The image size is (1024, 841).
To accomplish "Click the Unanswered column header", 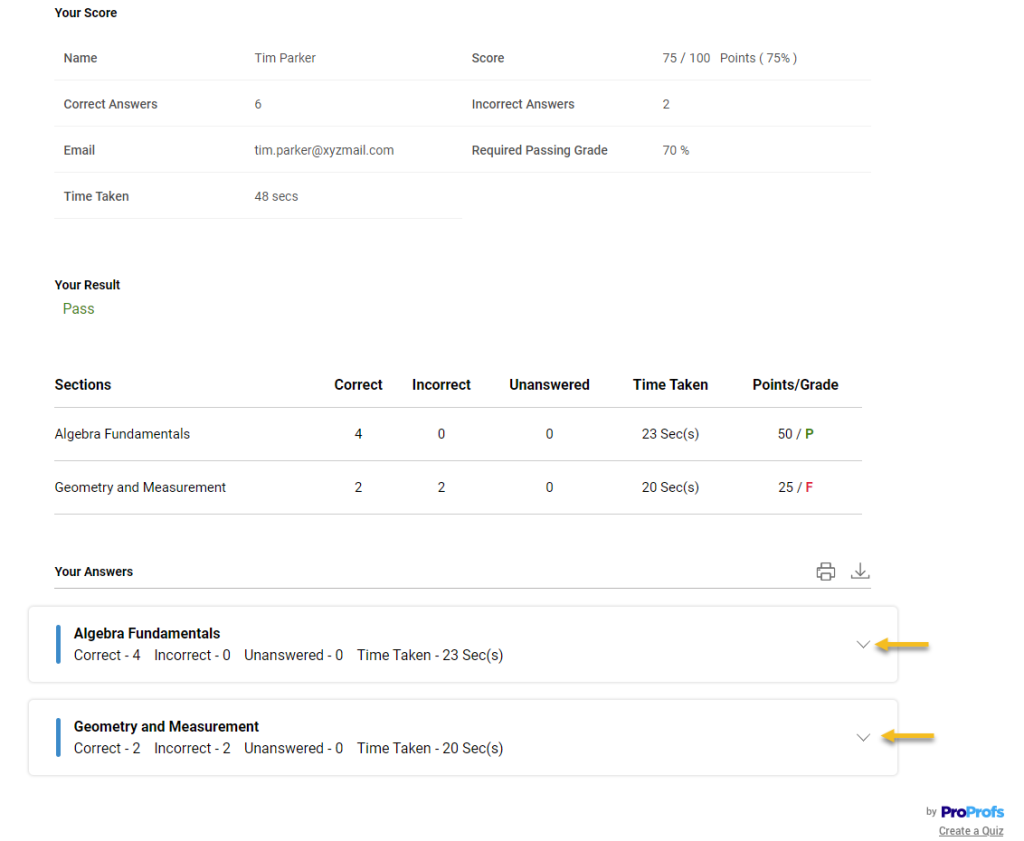I will (549, 385).
